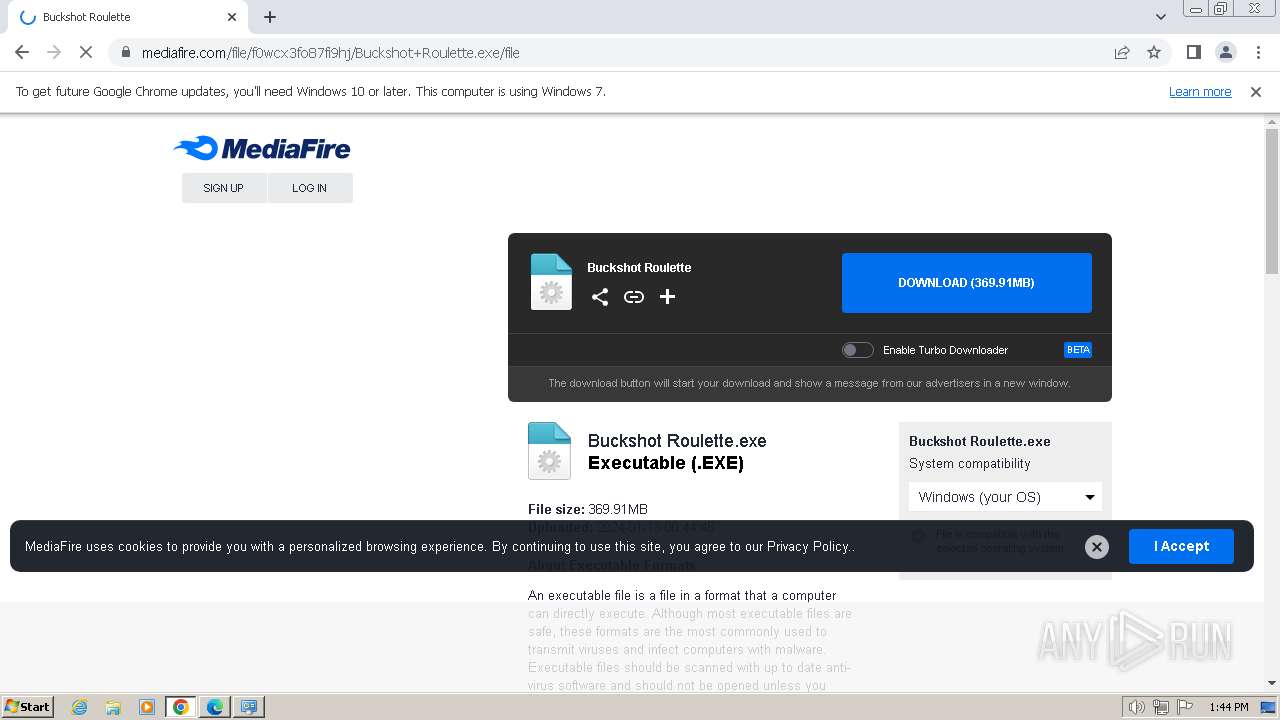Click the BETA badge
The width and height of the screenshot is (1280, 720).
click(x=1078, y=350)
